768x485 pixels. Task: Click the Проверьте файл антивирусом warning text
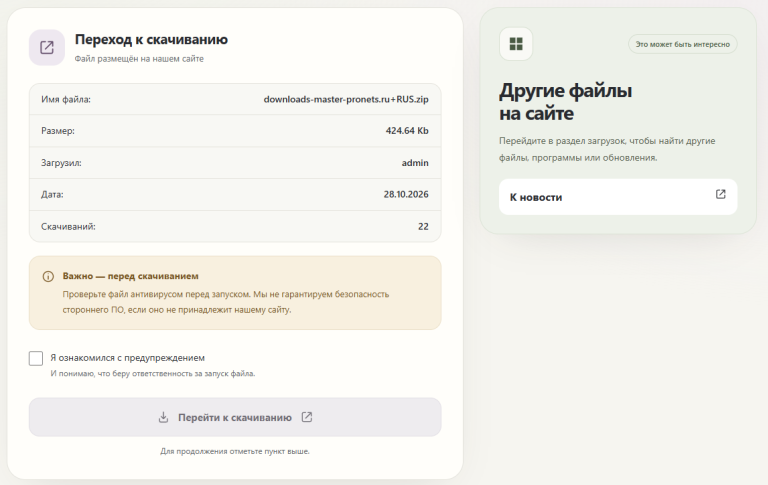click(x=226, y=302)
